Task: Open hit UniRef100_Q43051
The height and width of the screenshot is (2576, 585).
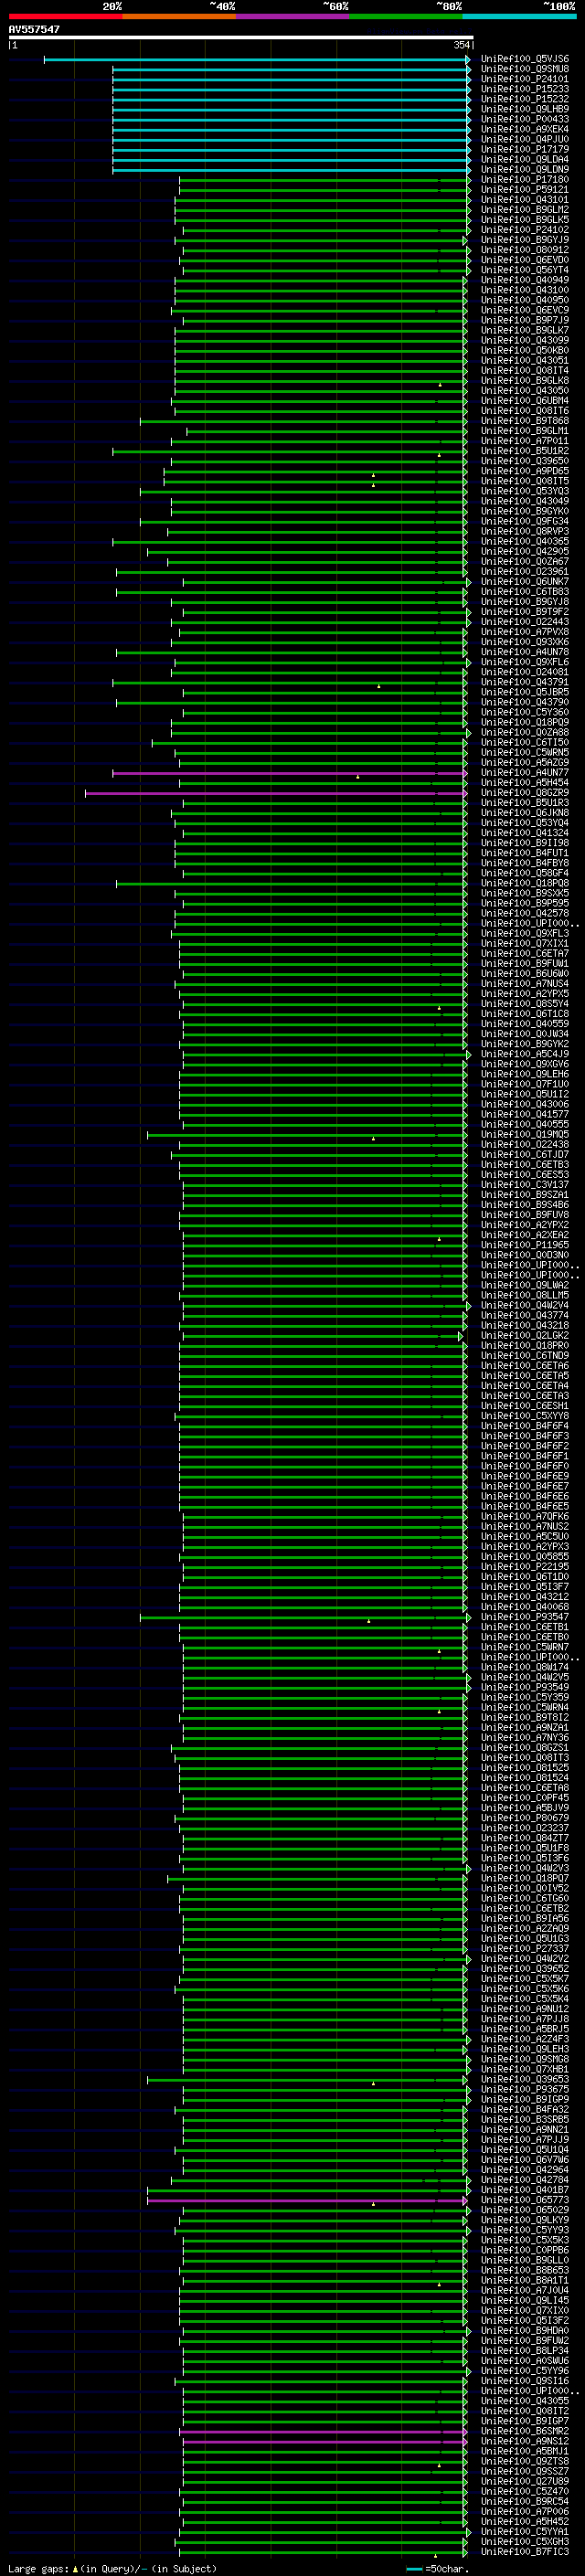Action: [524, 360]
